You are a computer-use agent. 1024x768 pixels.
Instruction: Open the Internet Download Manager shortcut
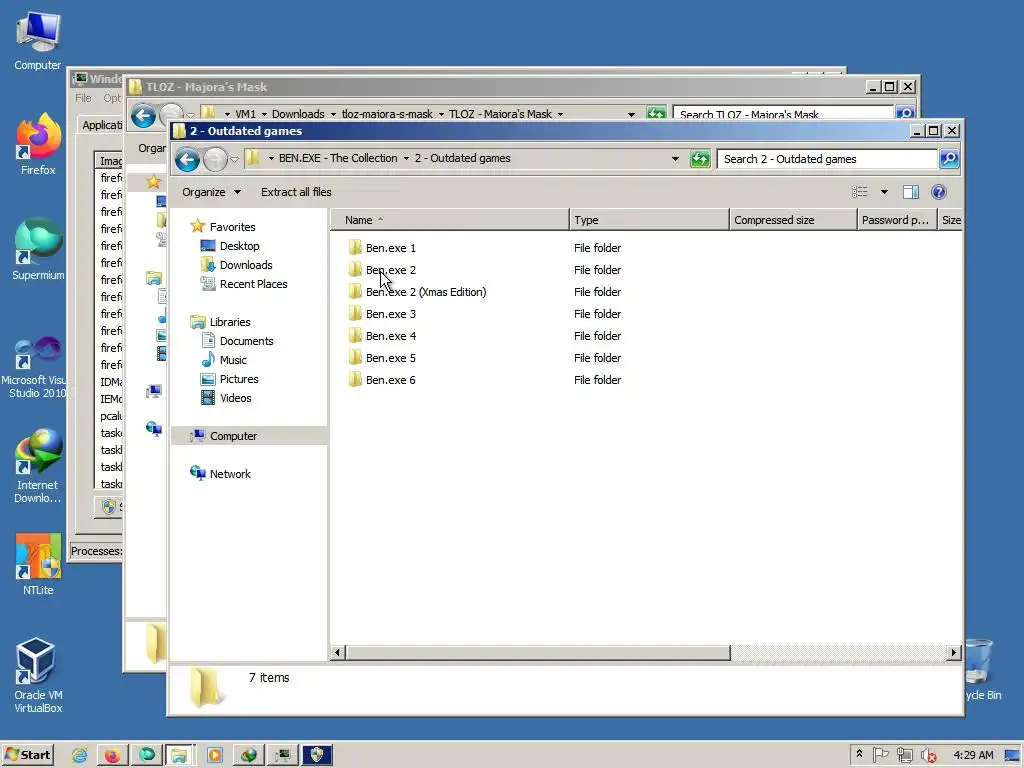tap(38, 466)
